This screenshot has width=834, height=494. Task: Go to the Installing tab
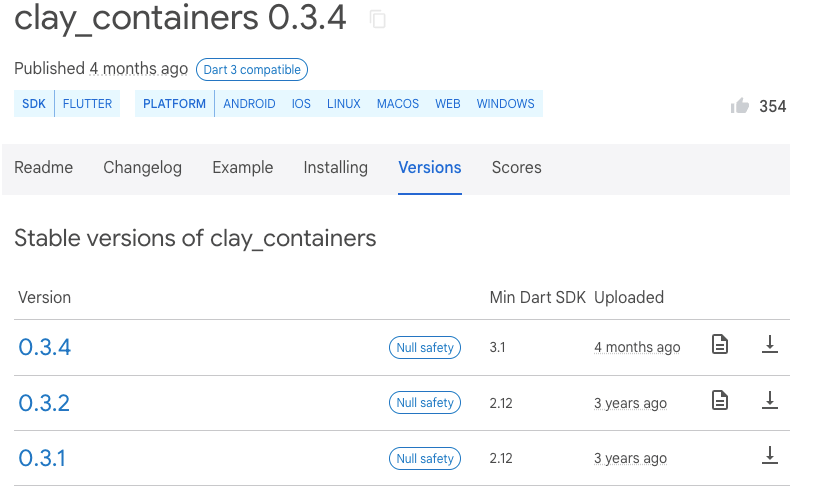click(x=336, y=168)
